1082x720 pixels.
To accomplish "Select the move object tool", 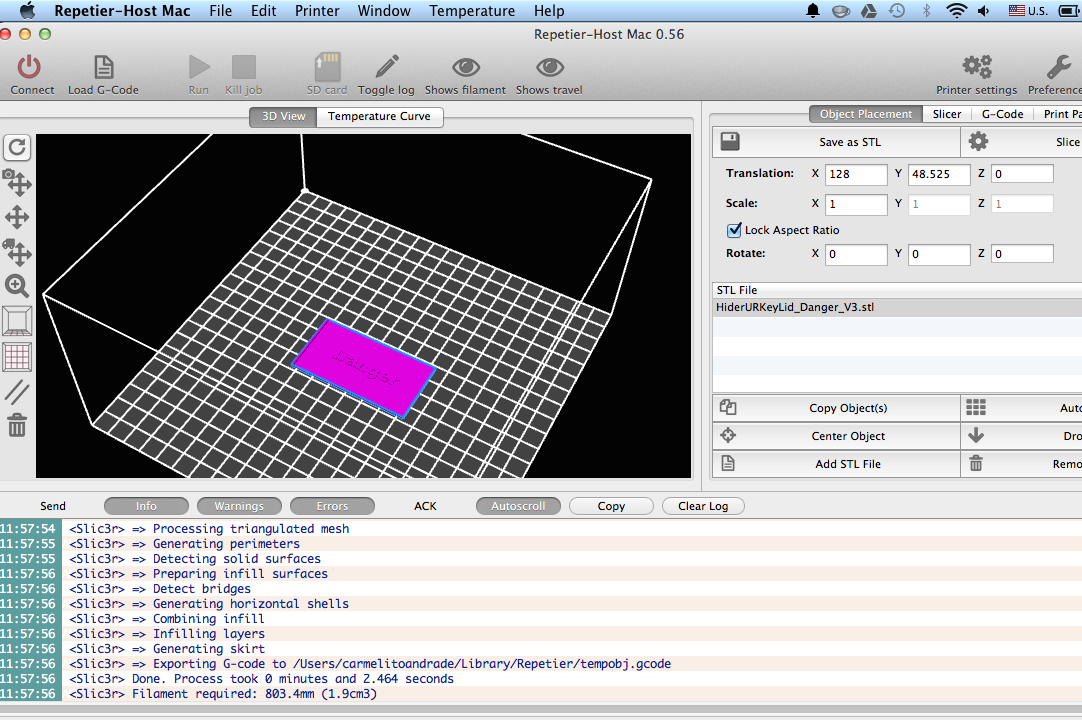I will 17,252.
